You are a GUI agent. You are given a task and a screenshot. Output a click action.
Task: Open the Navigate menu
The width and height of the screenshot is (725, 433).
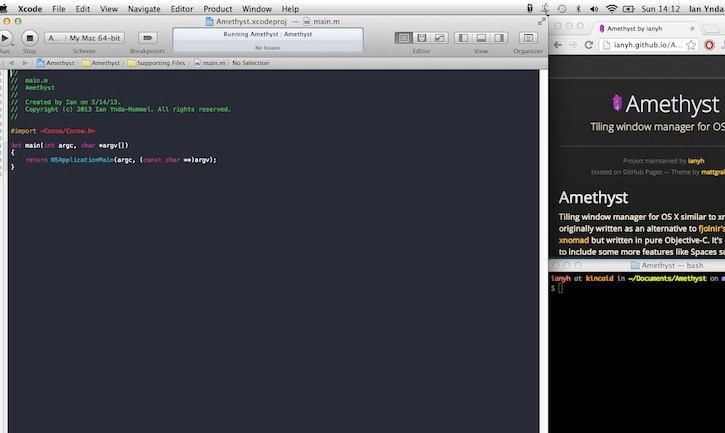pos(144,9)
